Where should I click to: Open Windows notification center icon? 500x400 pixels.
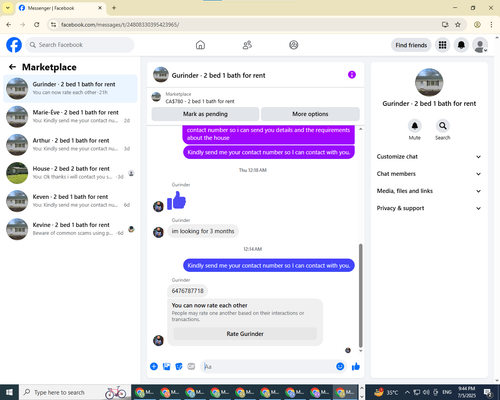488,392
